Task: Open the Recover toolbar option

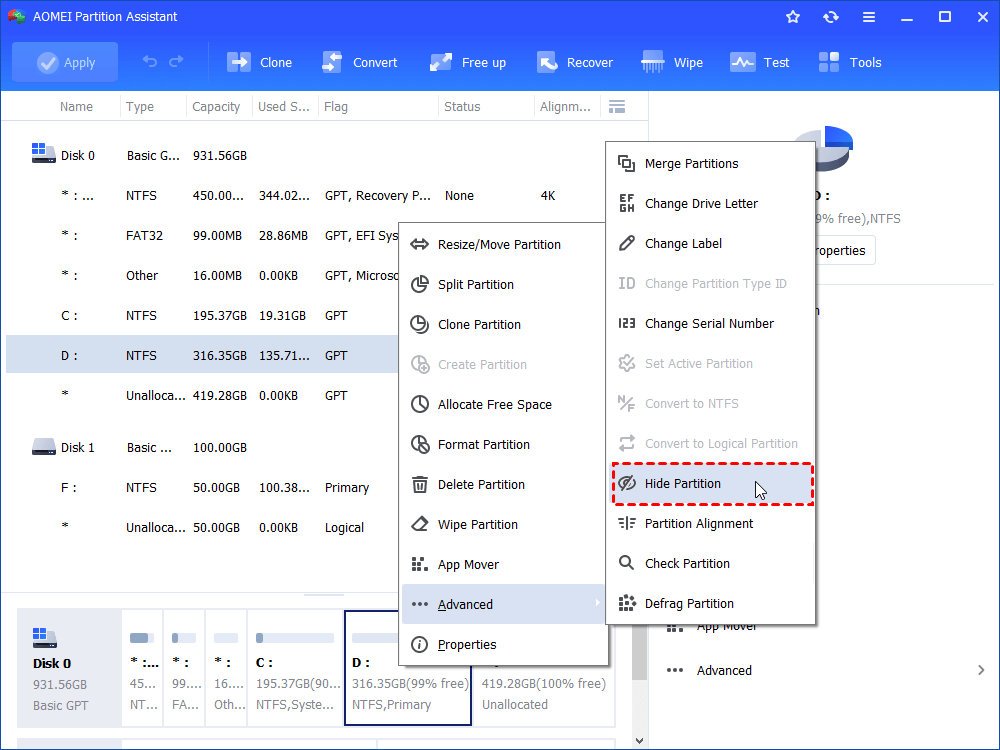Action: 575,62
